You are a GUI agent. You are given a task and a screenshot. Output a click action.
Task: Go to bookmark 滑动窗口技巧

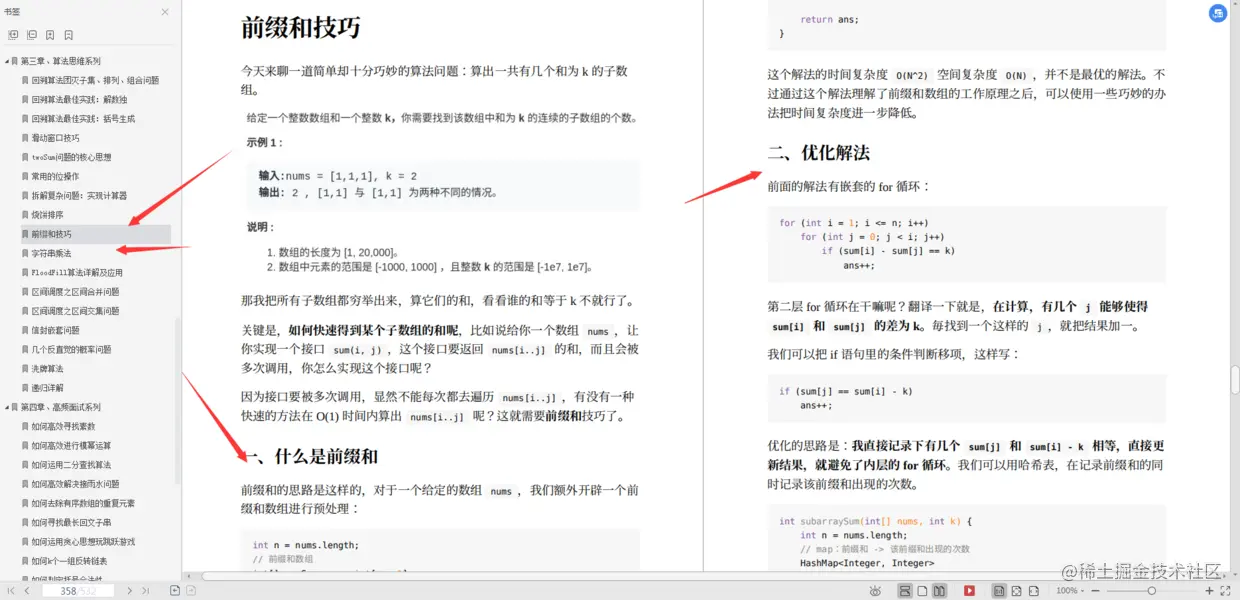tap(55, 138)
